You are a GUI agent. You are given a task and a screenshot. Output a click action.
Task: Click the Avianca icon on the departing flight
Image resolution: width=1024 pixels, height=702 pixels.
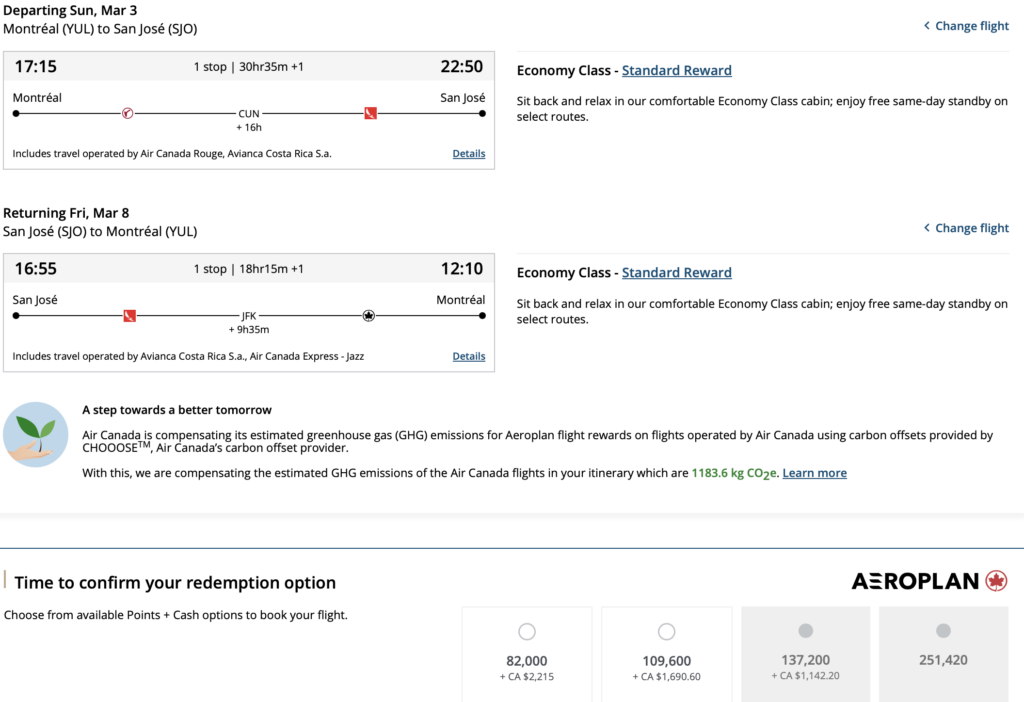coord(370,114)
